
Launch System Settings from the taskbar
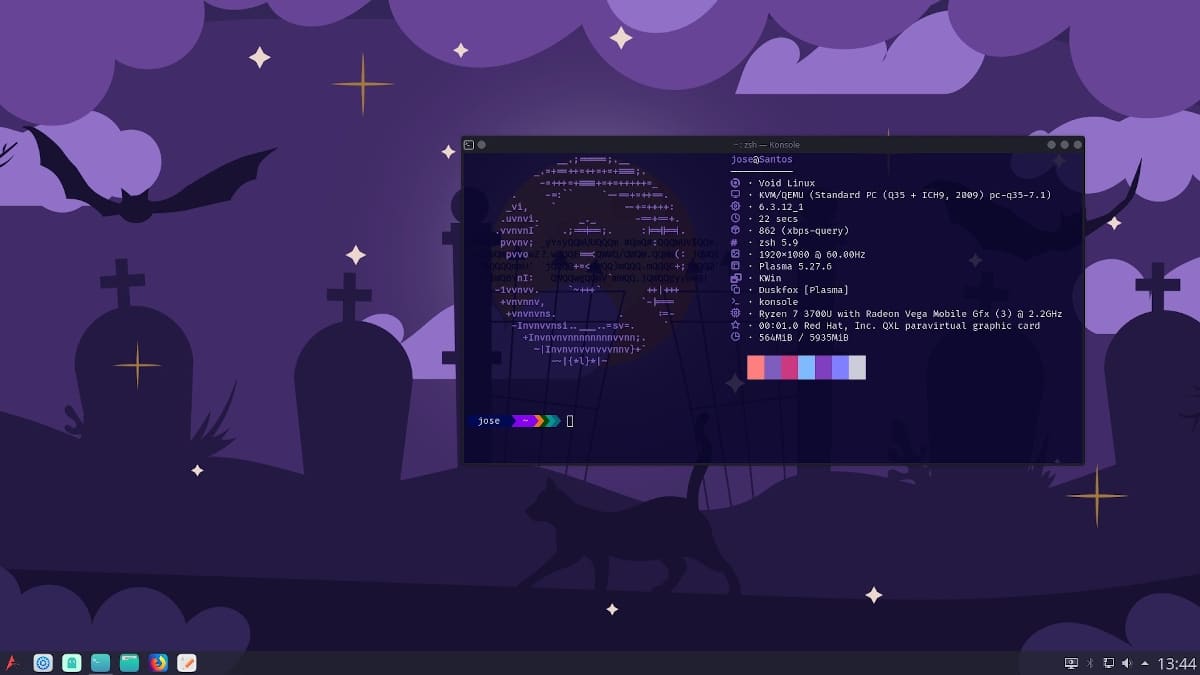(43, 662)
